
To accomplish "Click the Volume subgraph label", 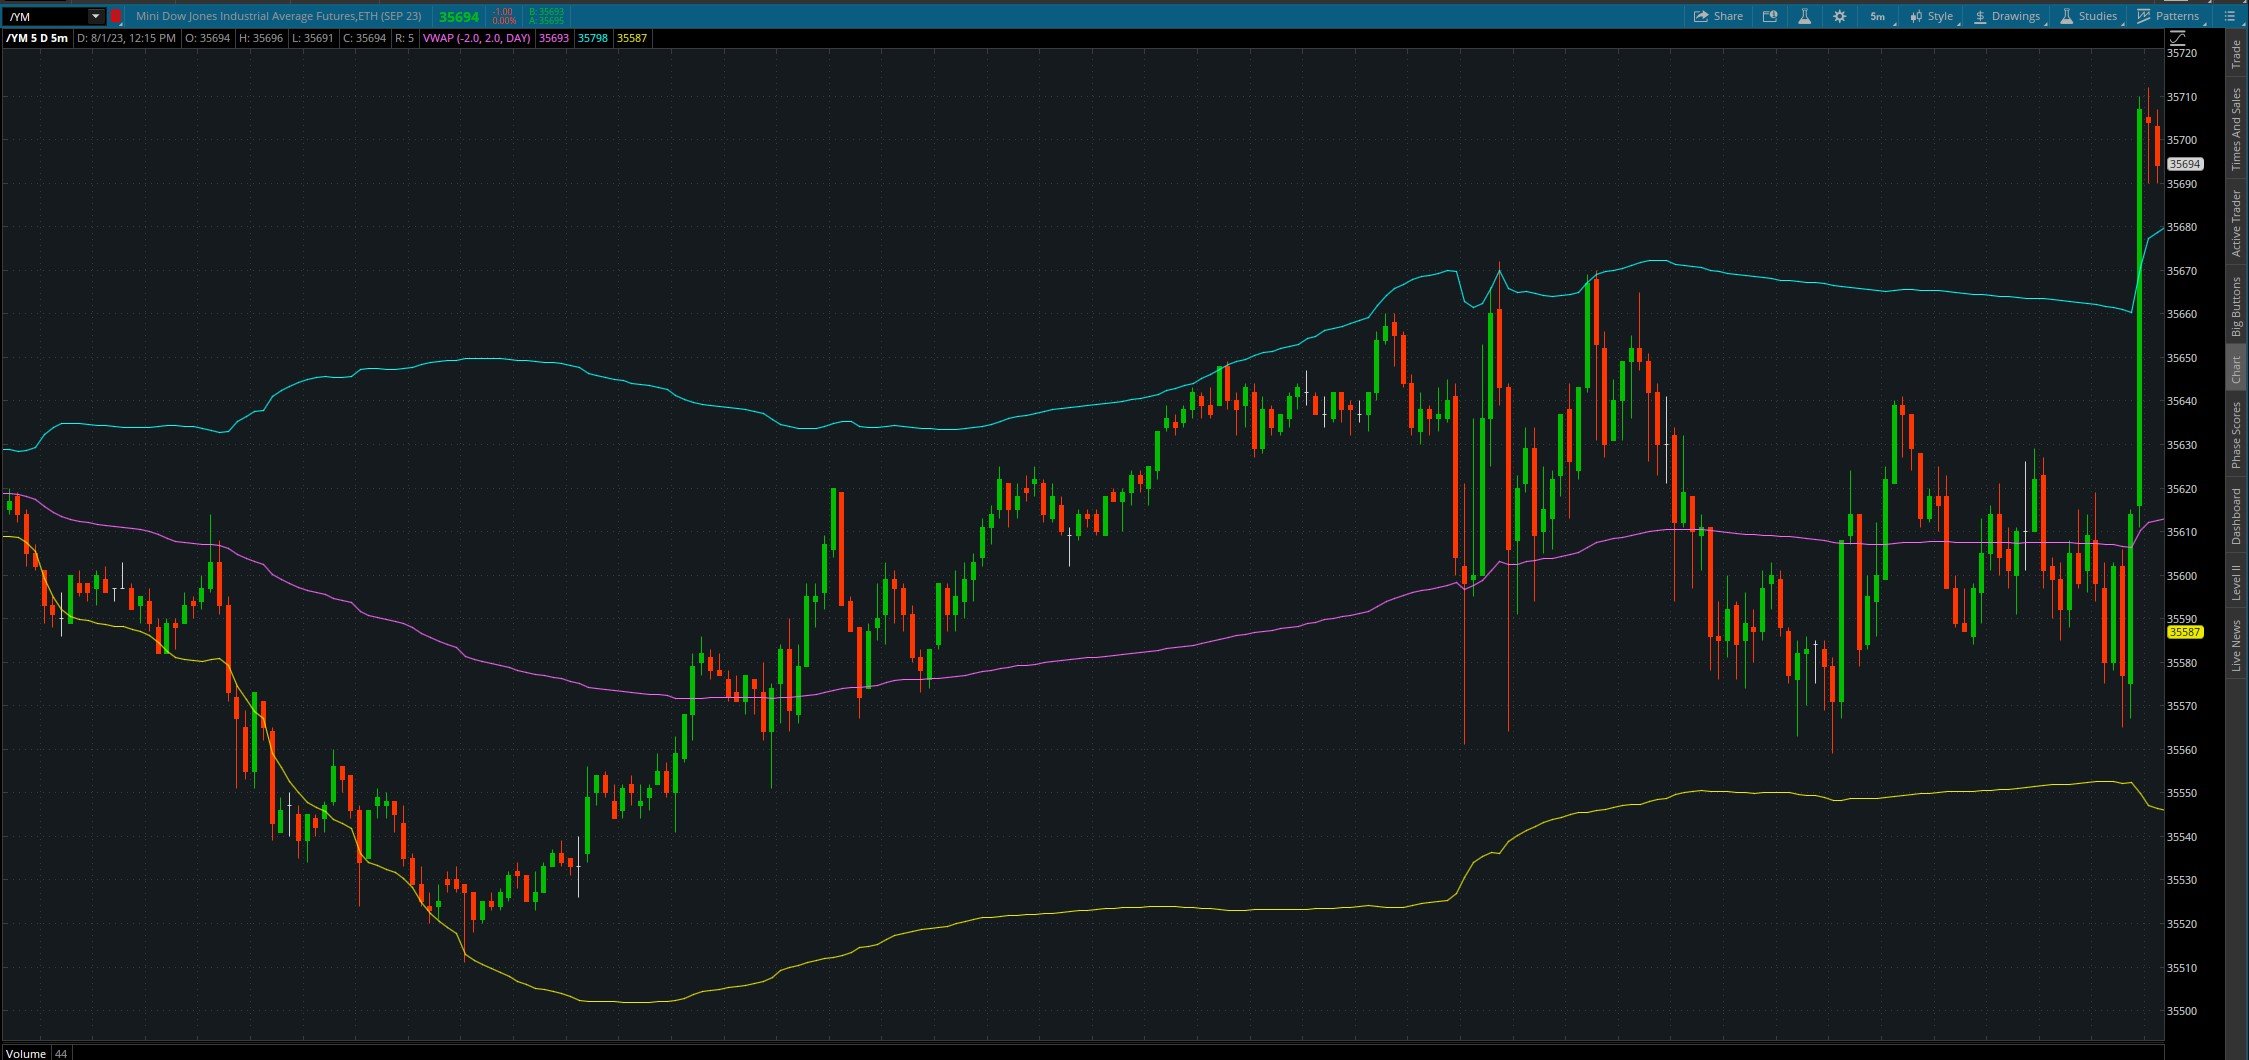I will click(x=25, y=1053).
